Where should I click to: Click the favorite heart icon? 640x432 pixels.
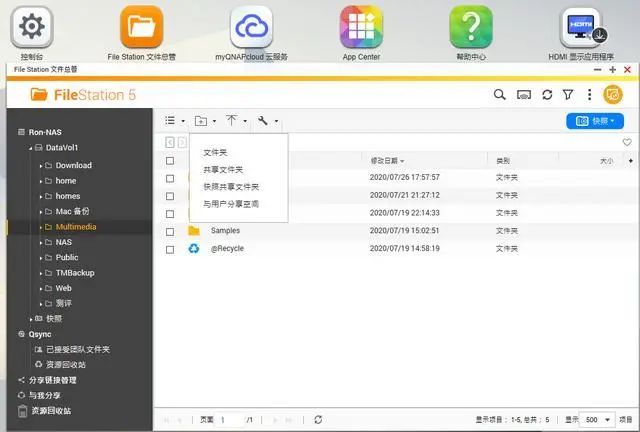pyautogui.click(x=627, y=142)
